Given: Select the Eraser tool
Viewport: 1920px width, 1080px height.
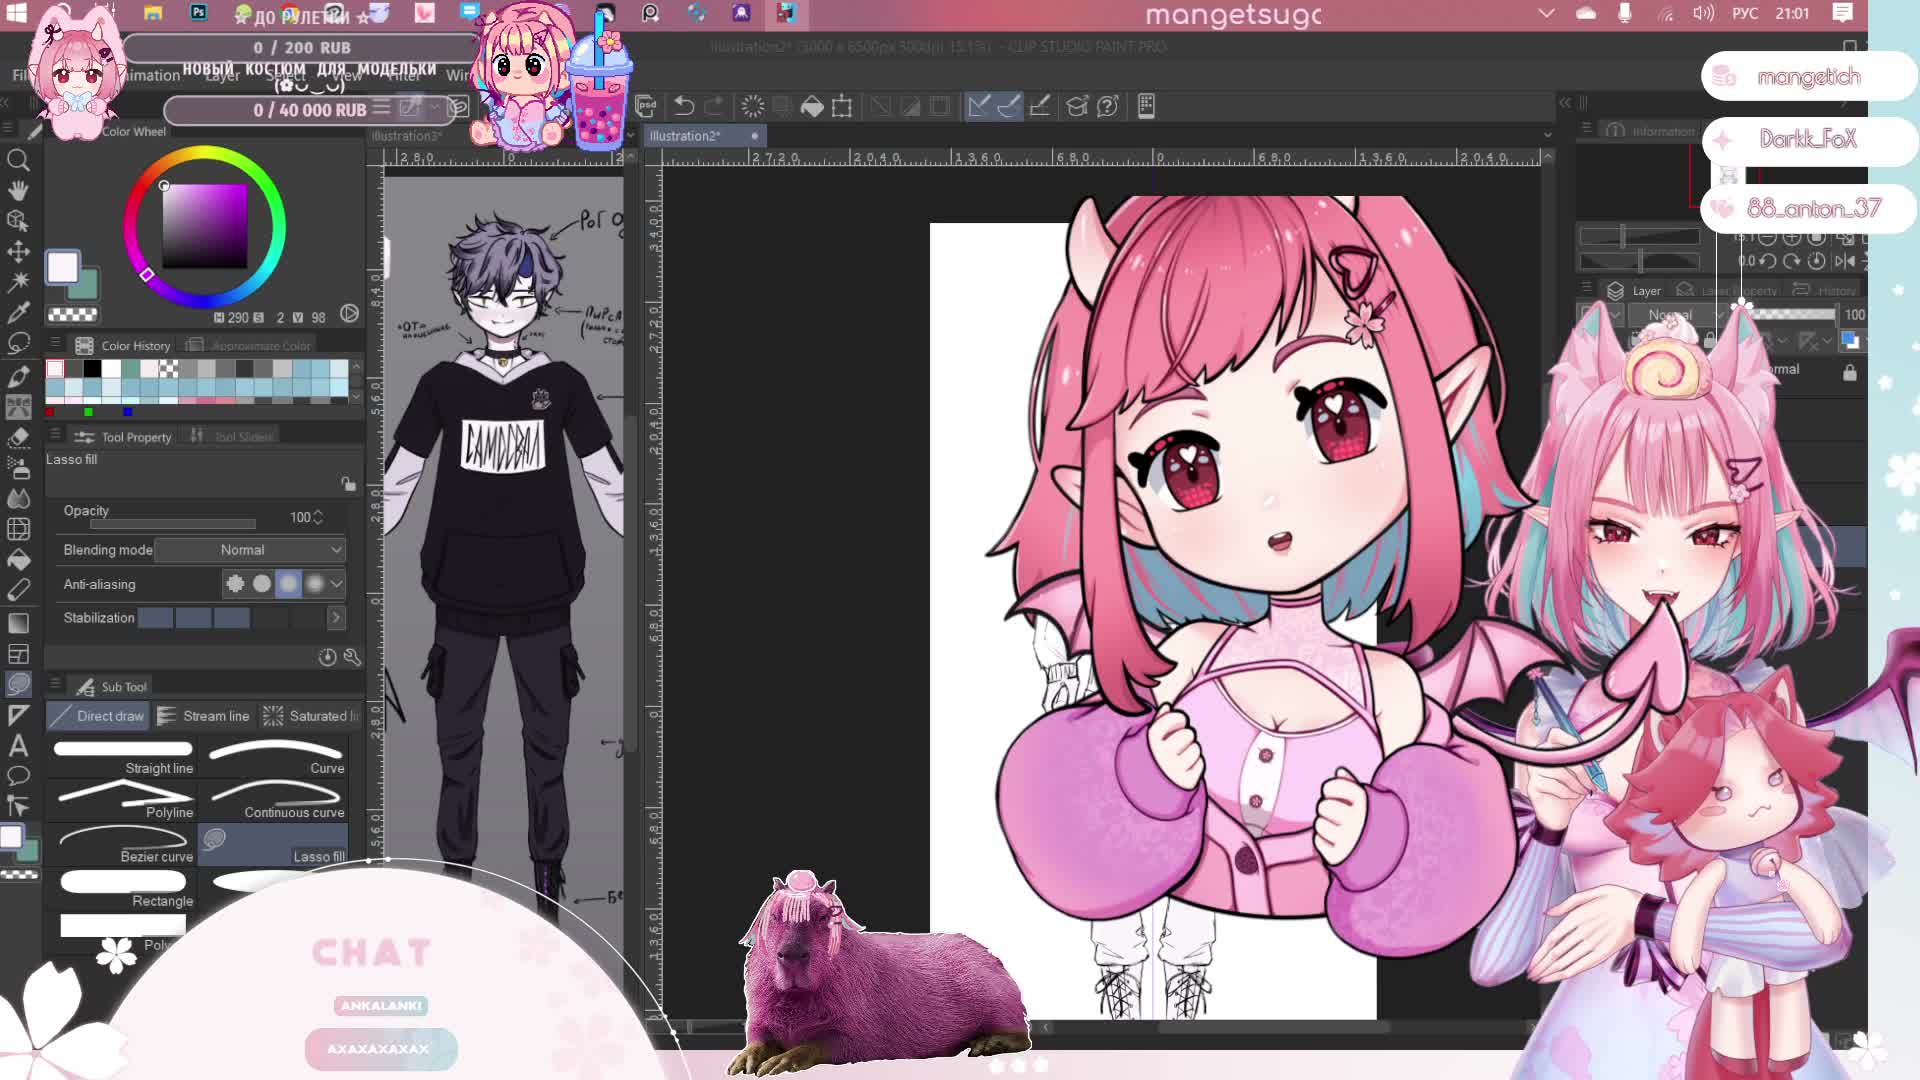Looking at the screenshot, I should 18,438.
